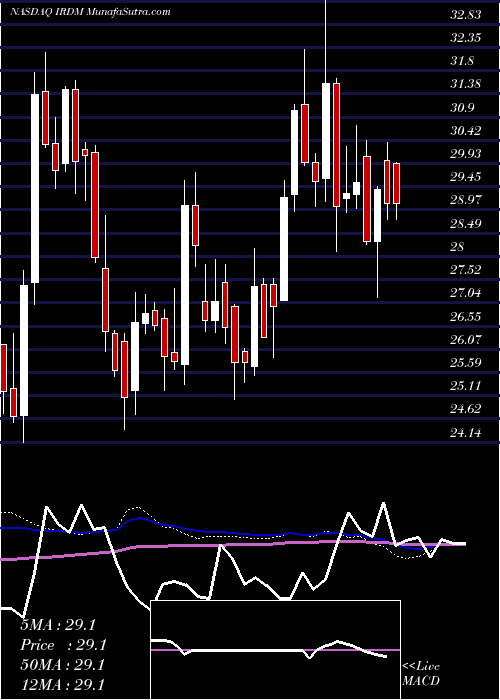Click the 32.35 price axis label
This screenshot has height=700, width=500.
click(x=466, y=38)
